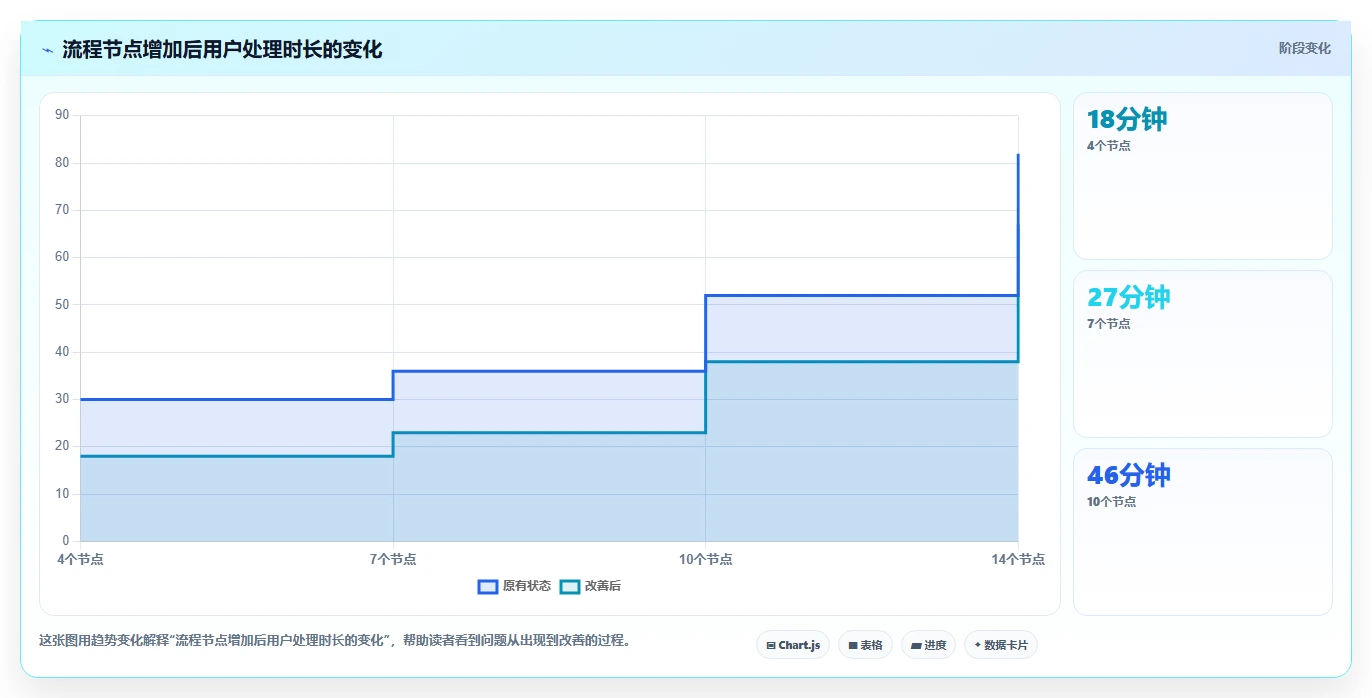The height and width of the screenshot is (698, 1372).
Task: Select the 46分钟 data card
Action: (x=1202, y=532)
